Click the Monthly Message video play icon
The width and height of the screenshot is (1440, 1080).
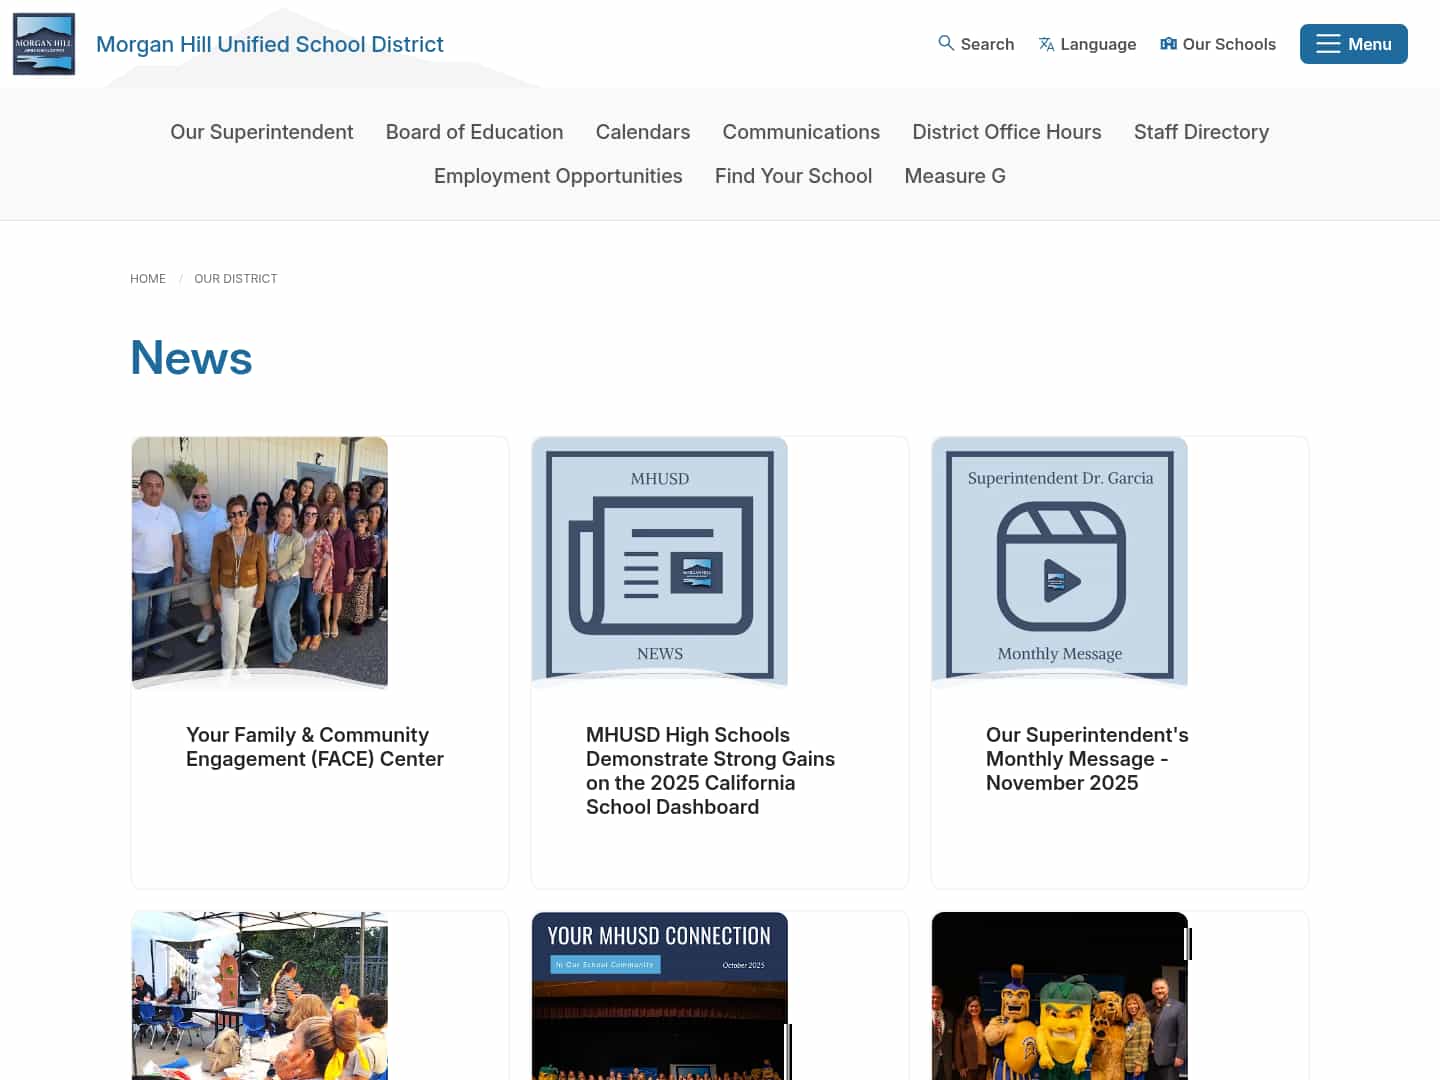[1060, 580]
